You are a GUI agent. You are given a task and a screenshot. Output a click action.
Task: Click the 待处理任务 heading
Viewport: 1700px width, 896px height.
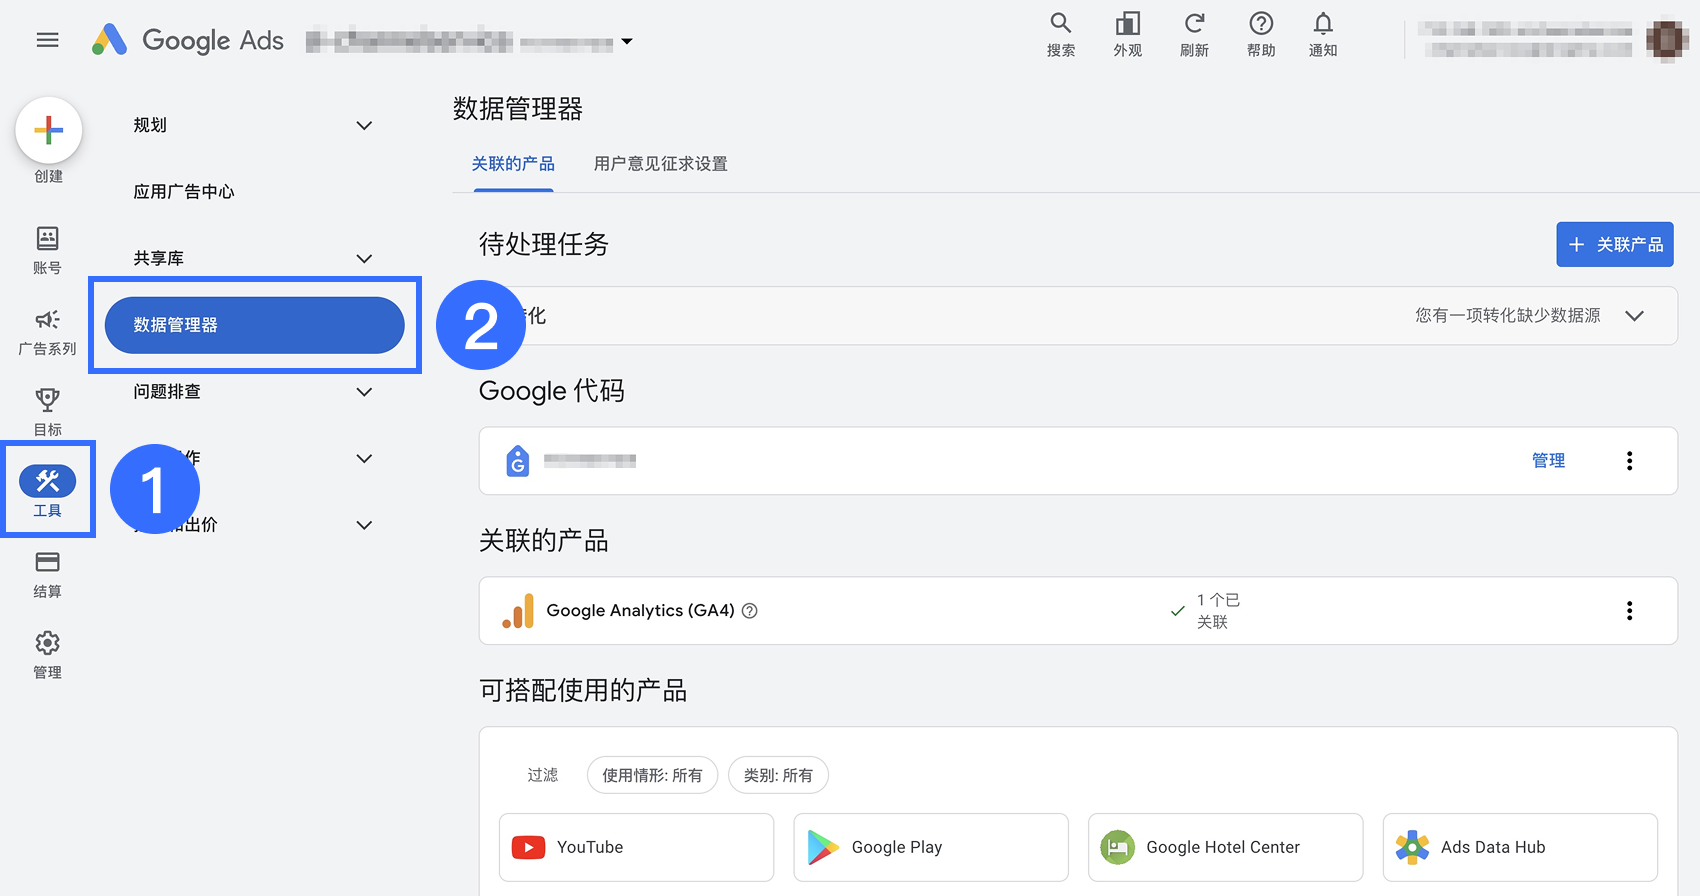[x=544, y=244]
